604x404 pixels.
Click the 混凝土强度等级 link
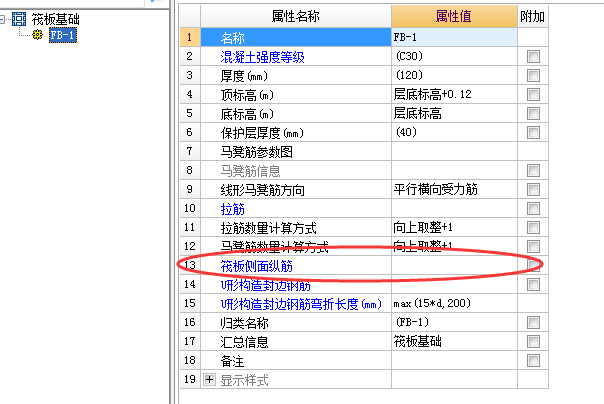(x=262, y=57)
